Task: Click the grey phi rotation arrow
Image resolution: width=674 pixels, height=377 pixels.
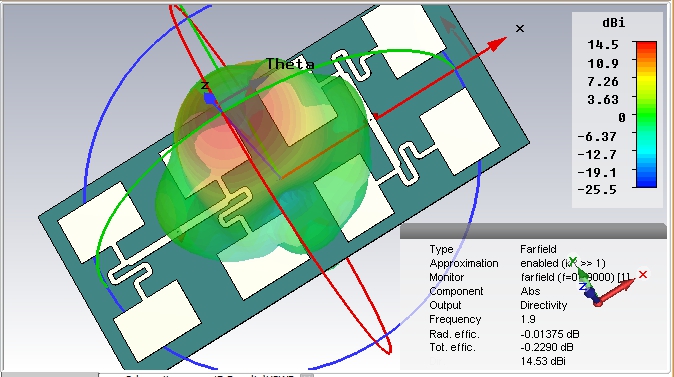Action: (452, 32)
